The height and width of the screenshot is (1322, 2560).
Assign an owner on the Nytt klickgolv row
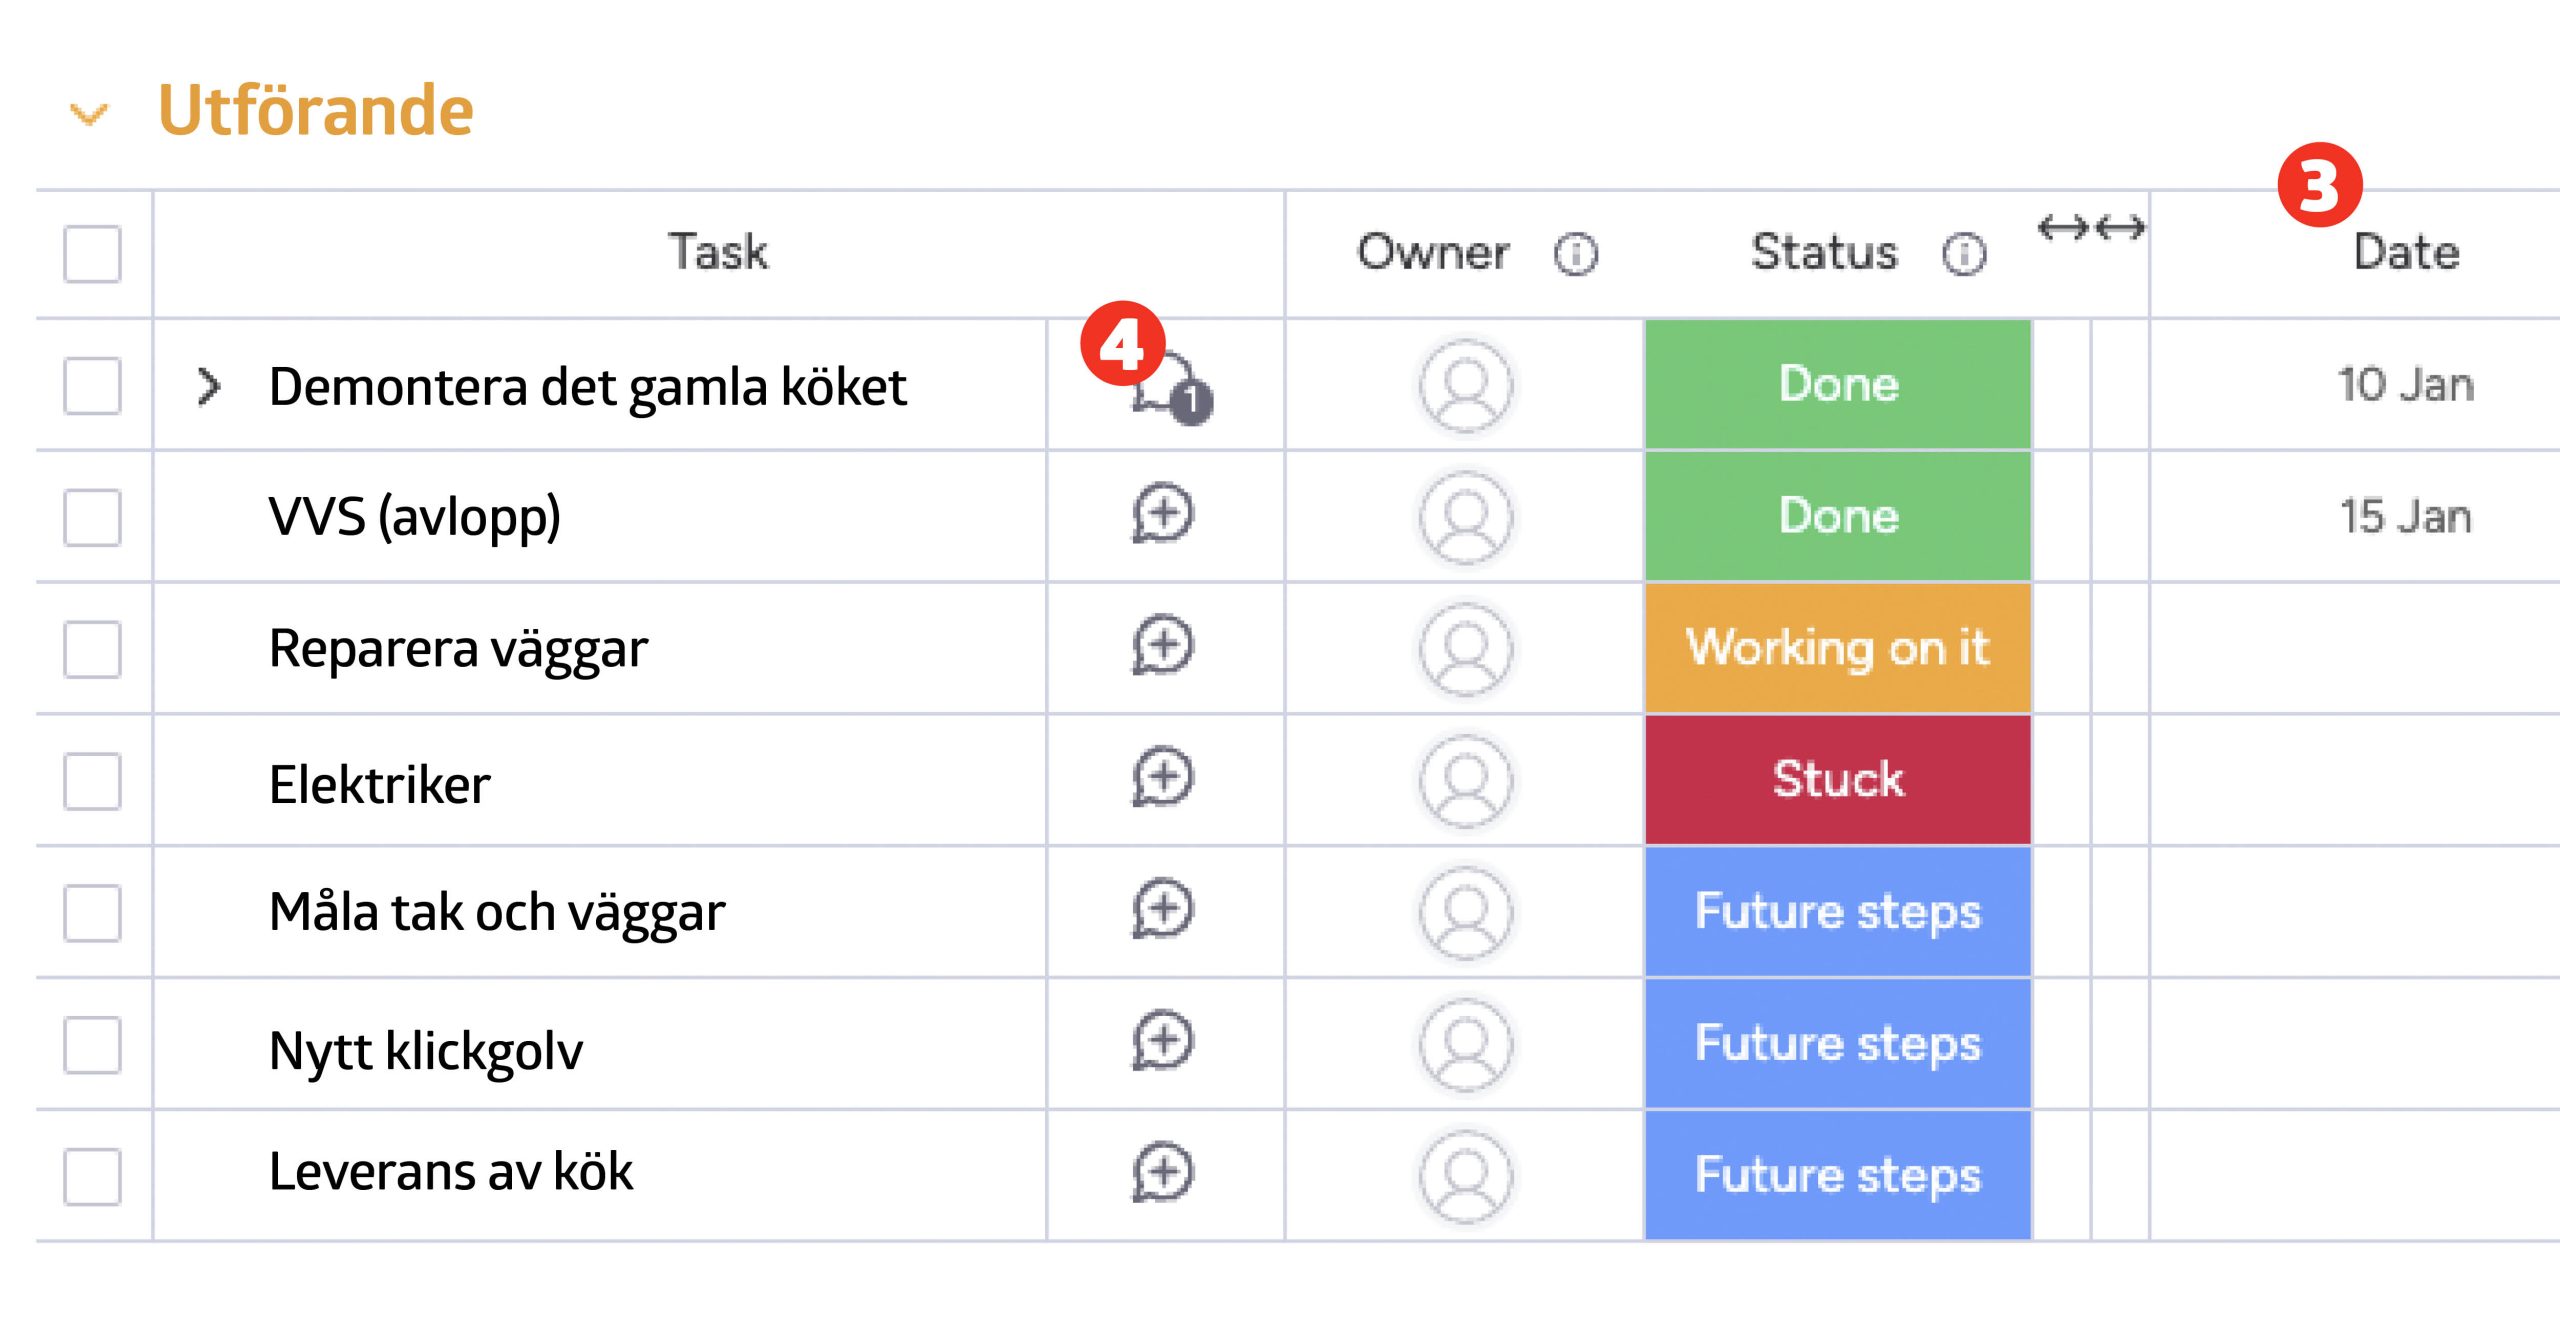coord(1466,1044)
